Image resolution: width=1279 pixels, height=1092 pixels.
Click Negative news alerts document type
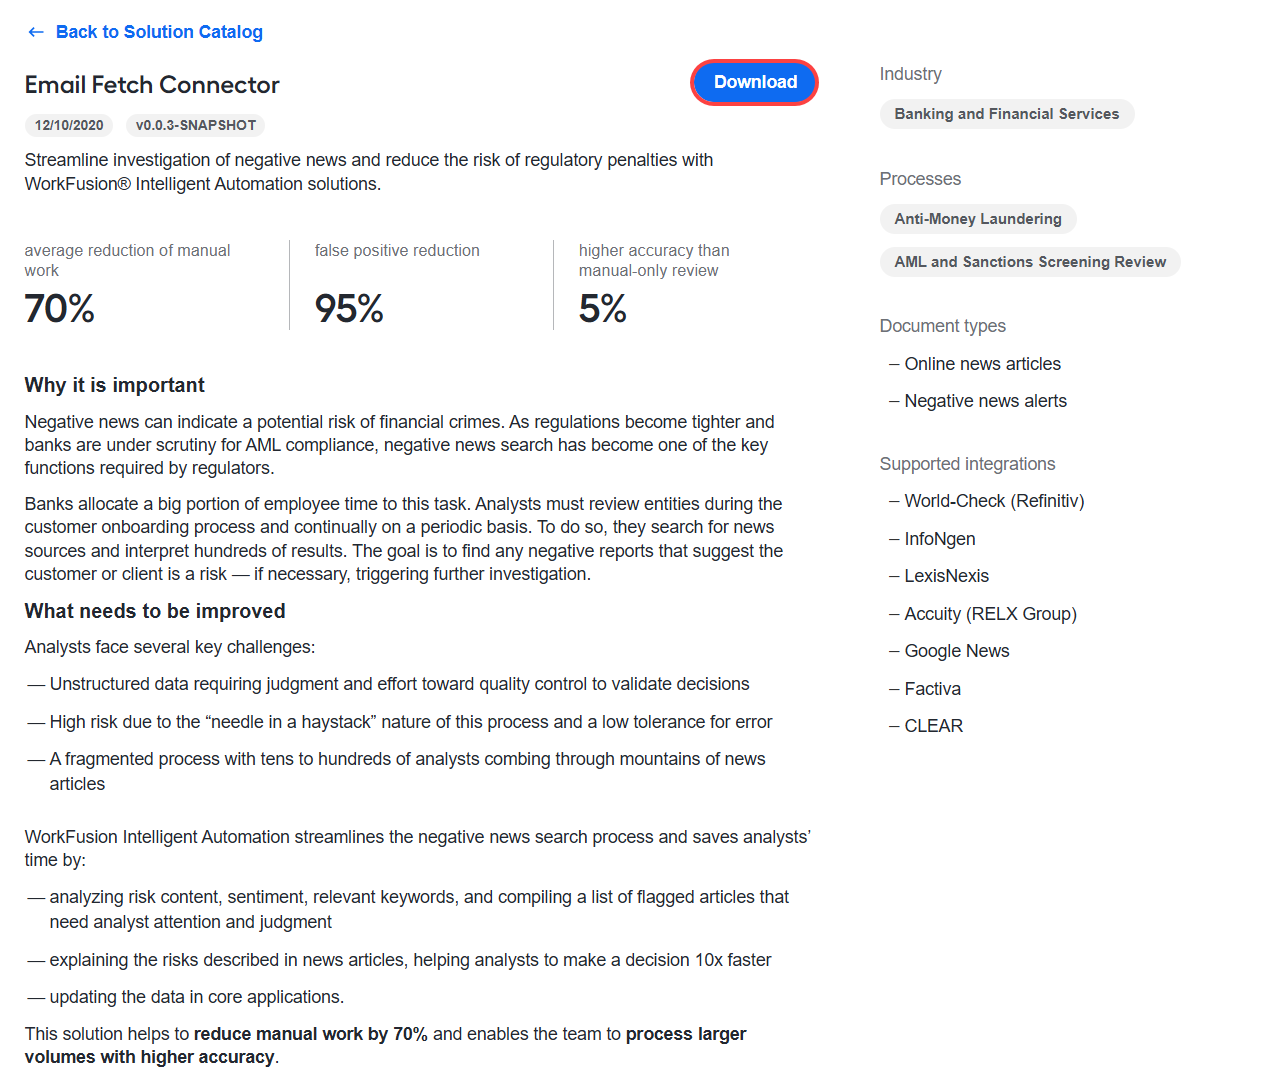coord(985,401)
